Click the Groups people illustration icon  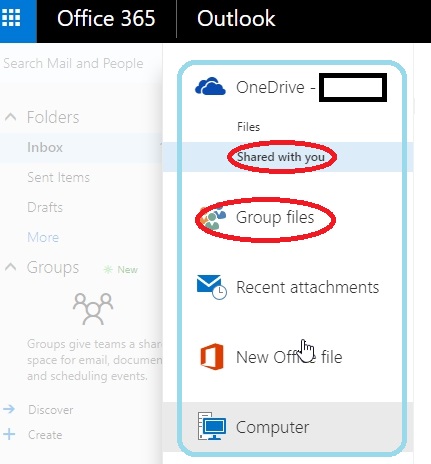(x=93, y=309)
